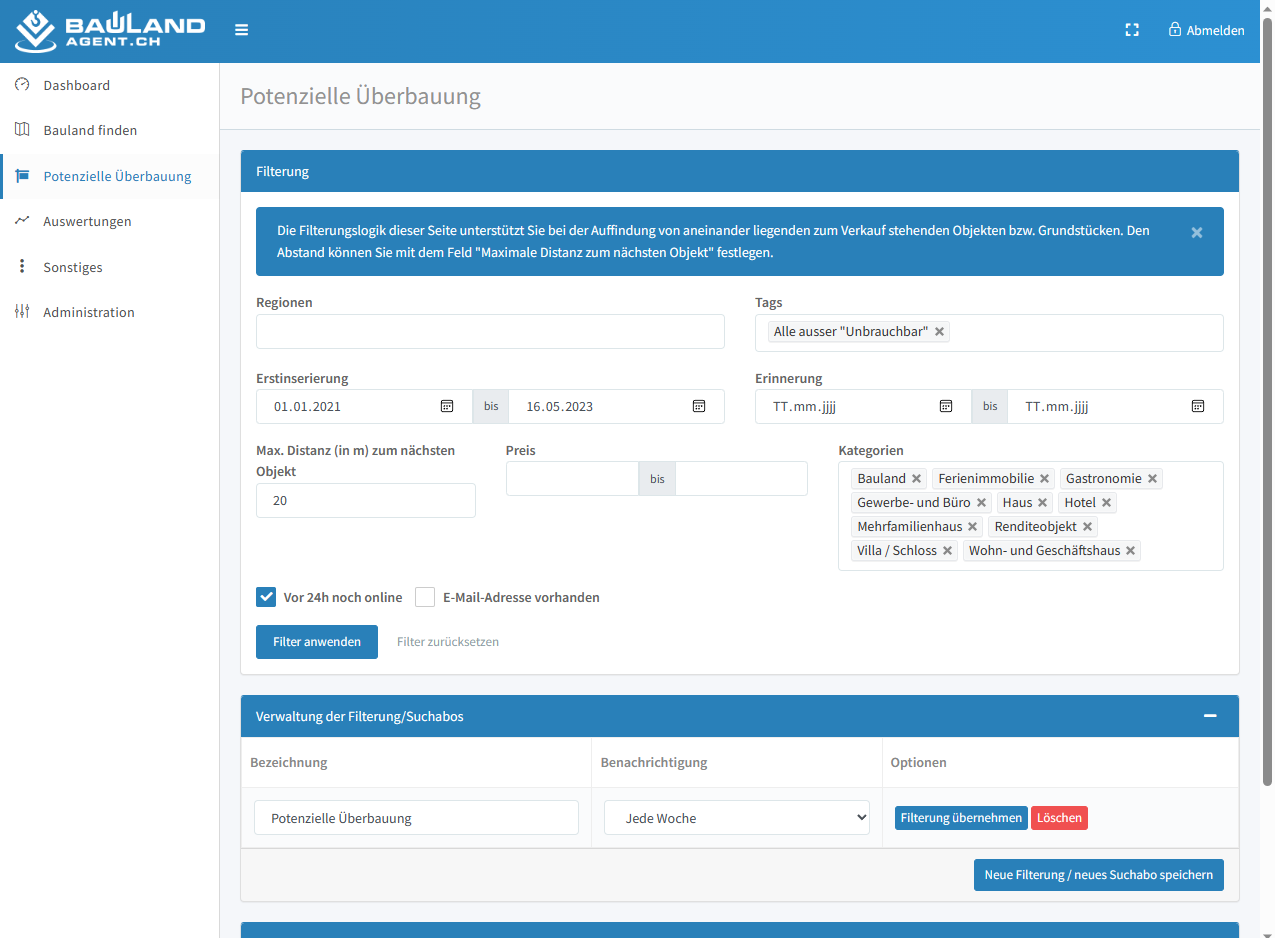Screen dimensions: 1275x938
Task: Open Auswertungen in the sidebar
Action: coord(87,221)
